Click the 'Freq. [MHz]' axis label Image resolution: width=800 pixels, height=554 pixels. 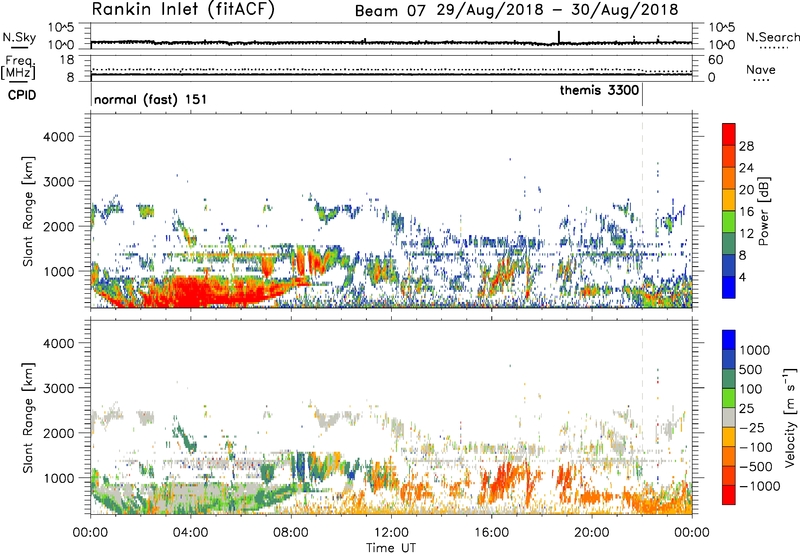click(x=18, y=67)
